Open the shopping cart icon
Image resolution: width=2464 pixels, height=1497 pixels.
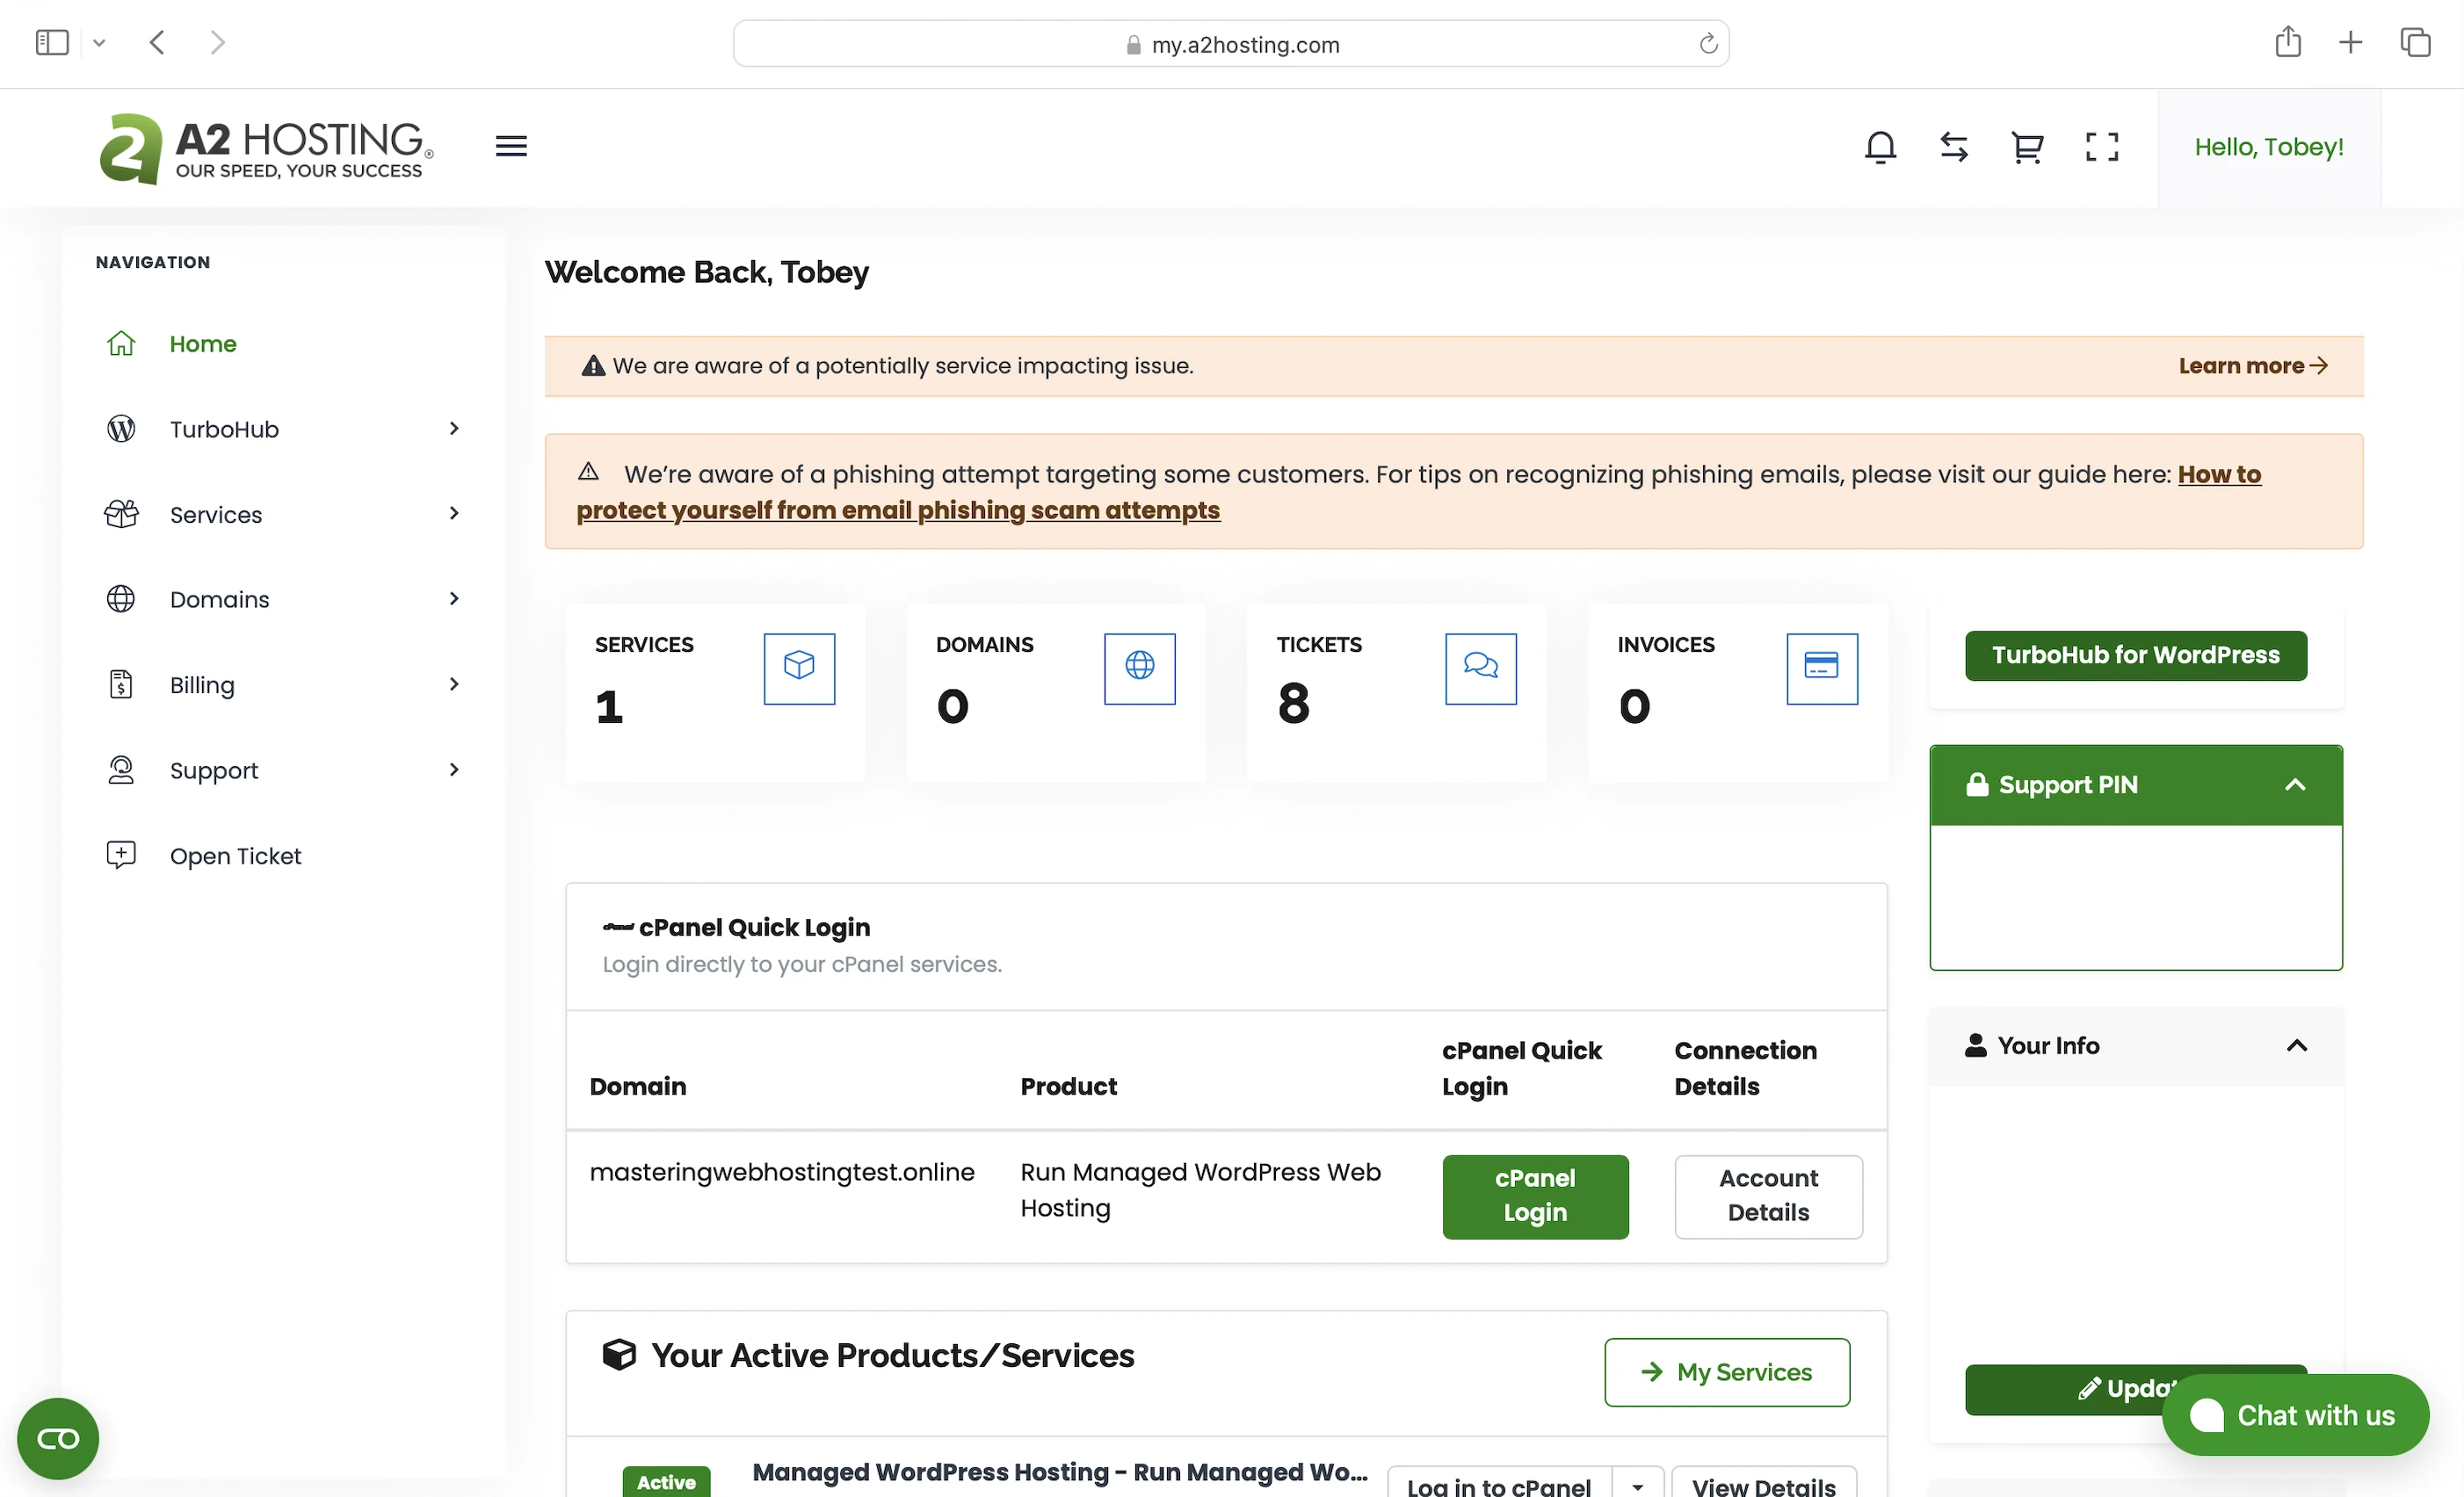pyautogui.click(x=2027, y=147)
